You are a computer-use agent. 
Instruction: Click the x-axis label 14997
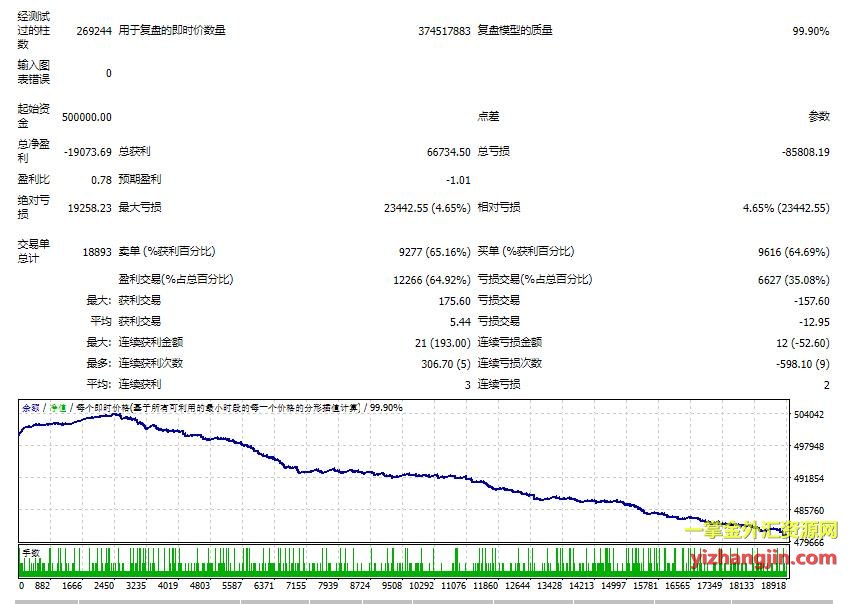[x=613, y=586]
